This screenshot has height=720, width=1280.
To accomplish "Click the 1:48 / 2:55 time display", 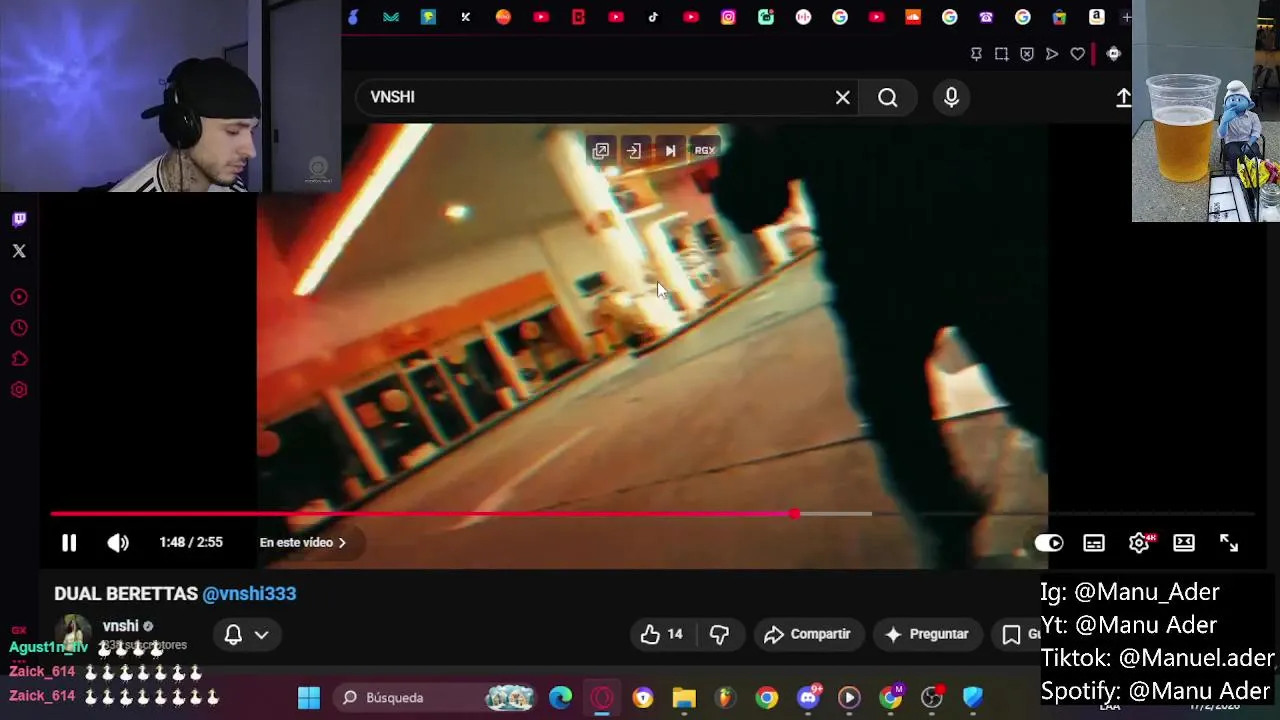I will 191,542.
